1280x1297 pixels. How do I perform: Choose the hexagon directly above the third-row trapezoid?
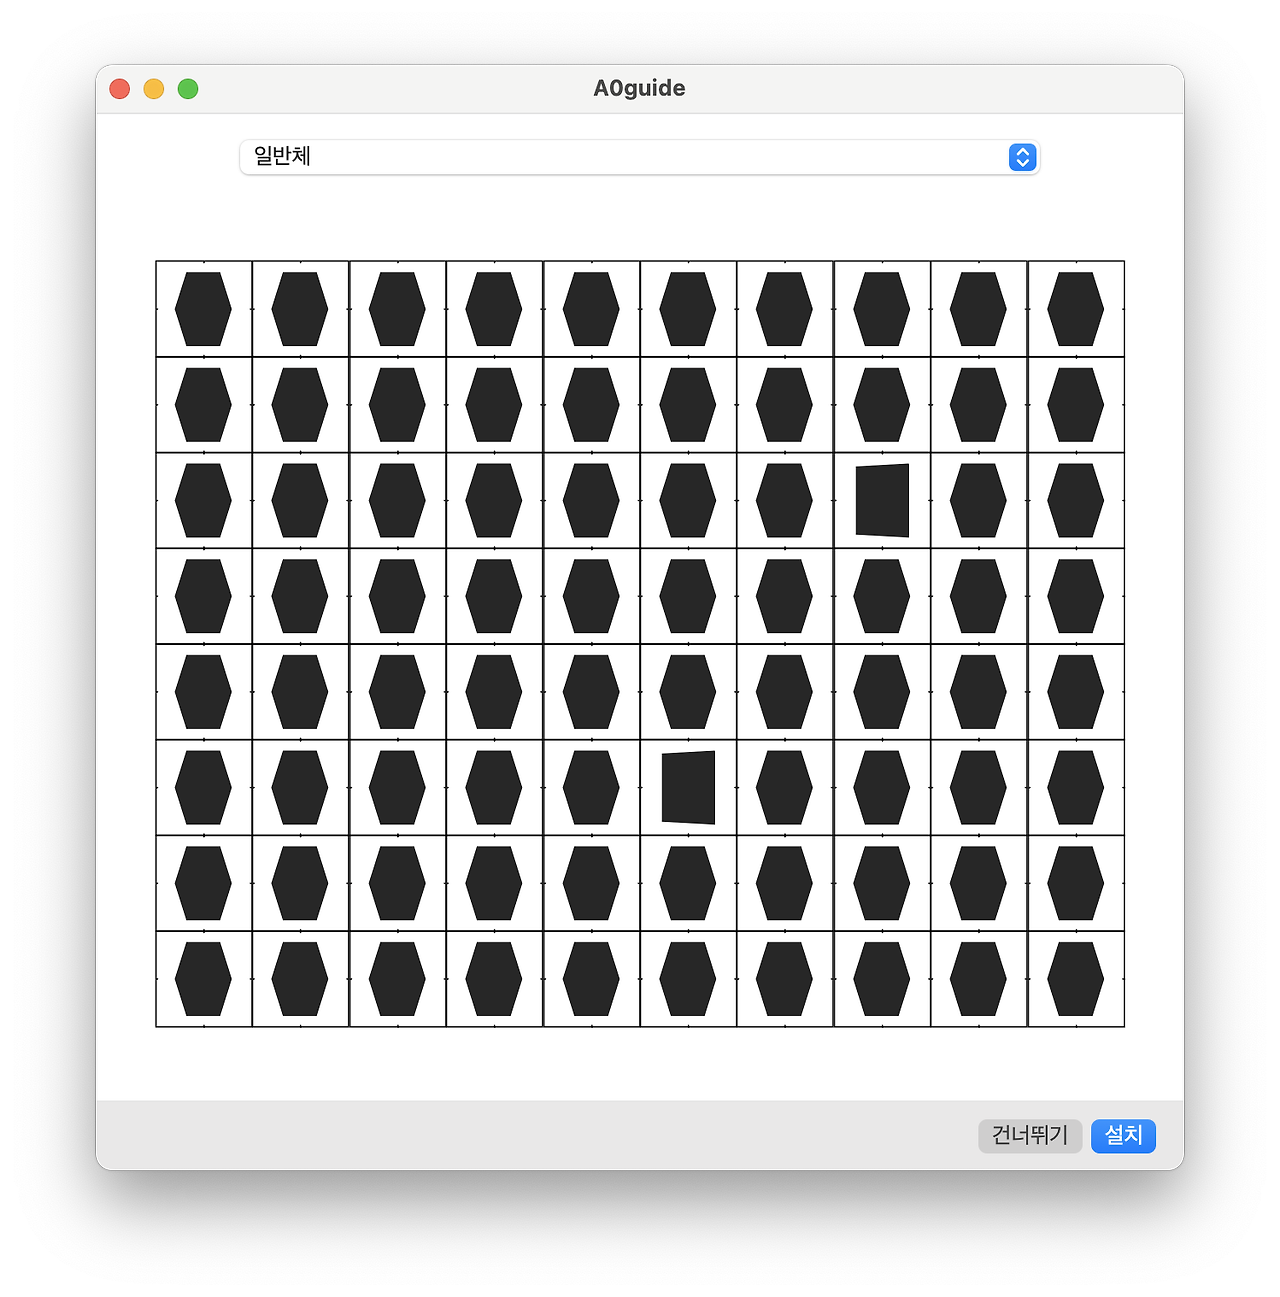click(x=882, y=405)
